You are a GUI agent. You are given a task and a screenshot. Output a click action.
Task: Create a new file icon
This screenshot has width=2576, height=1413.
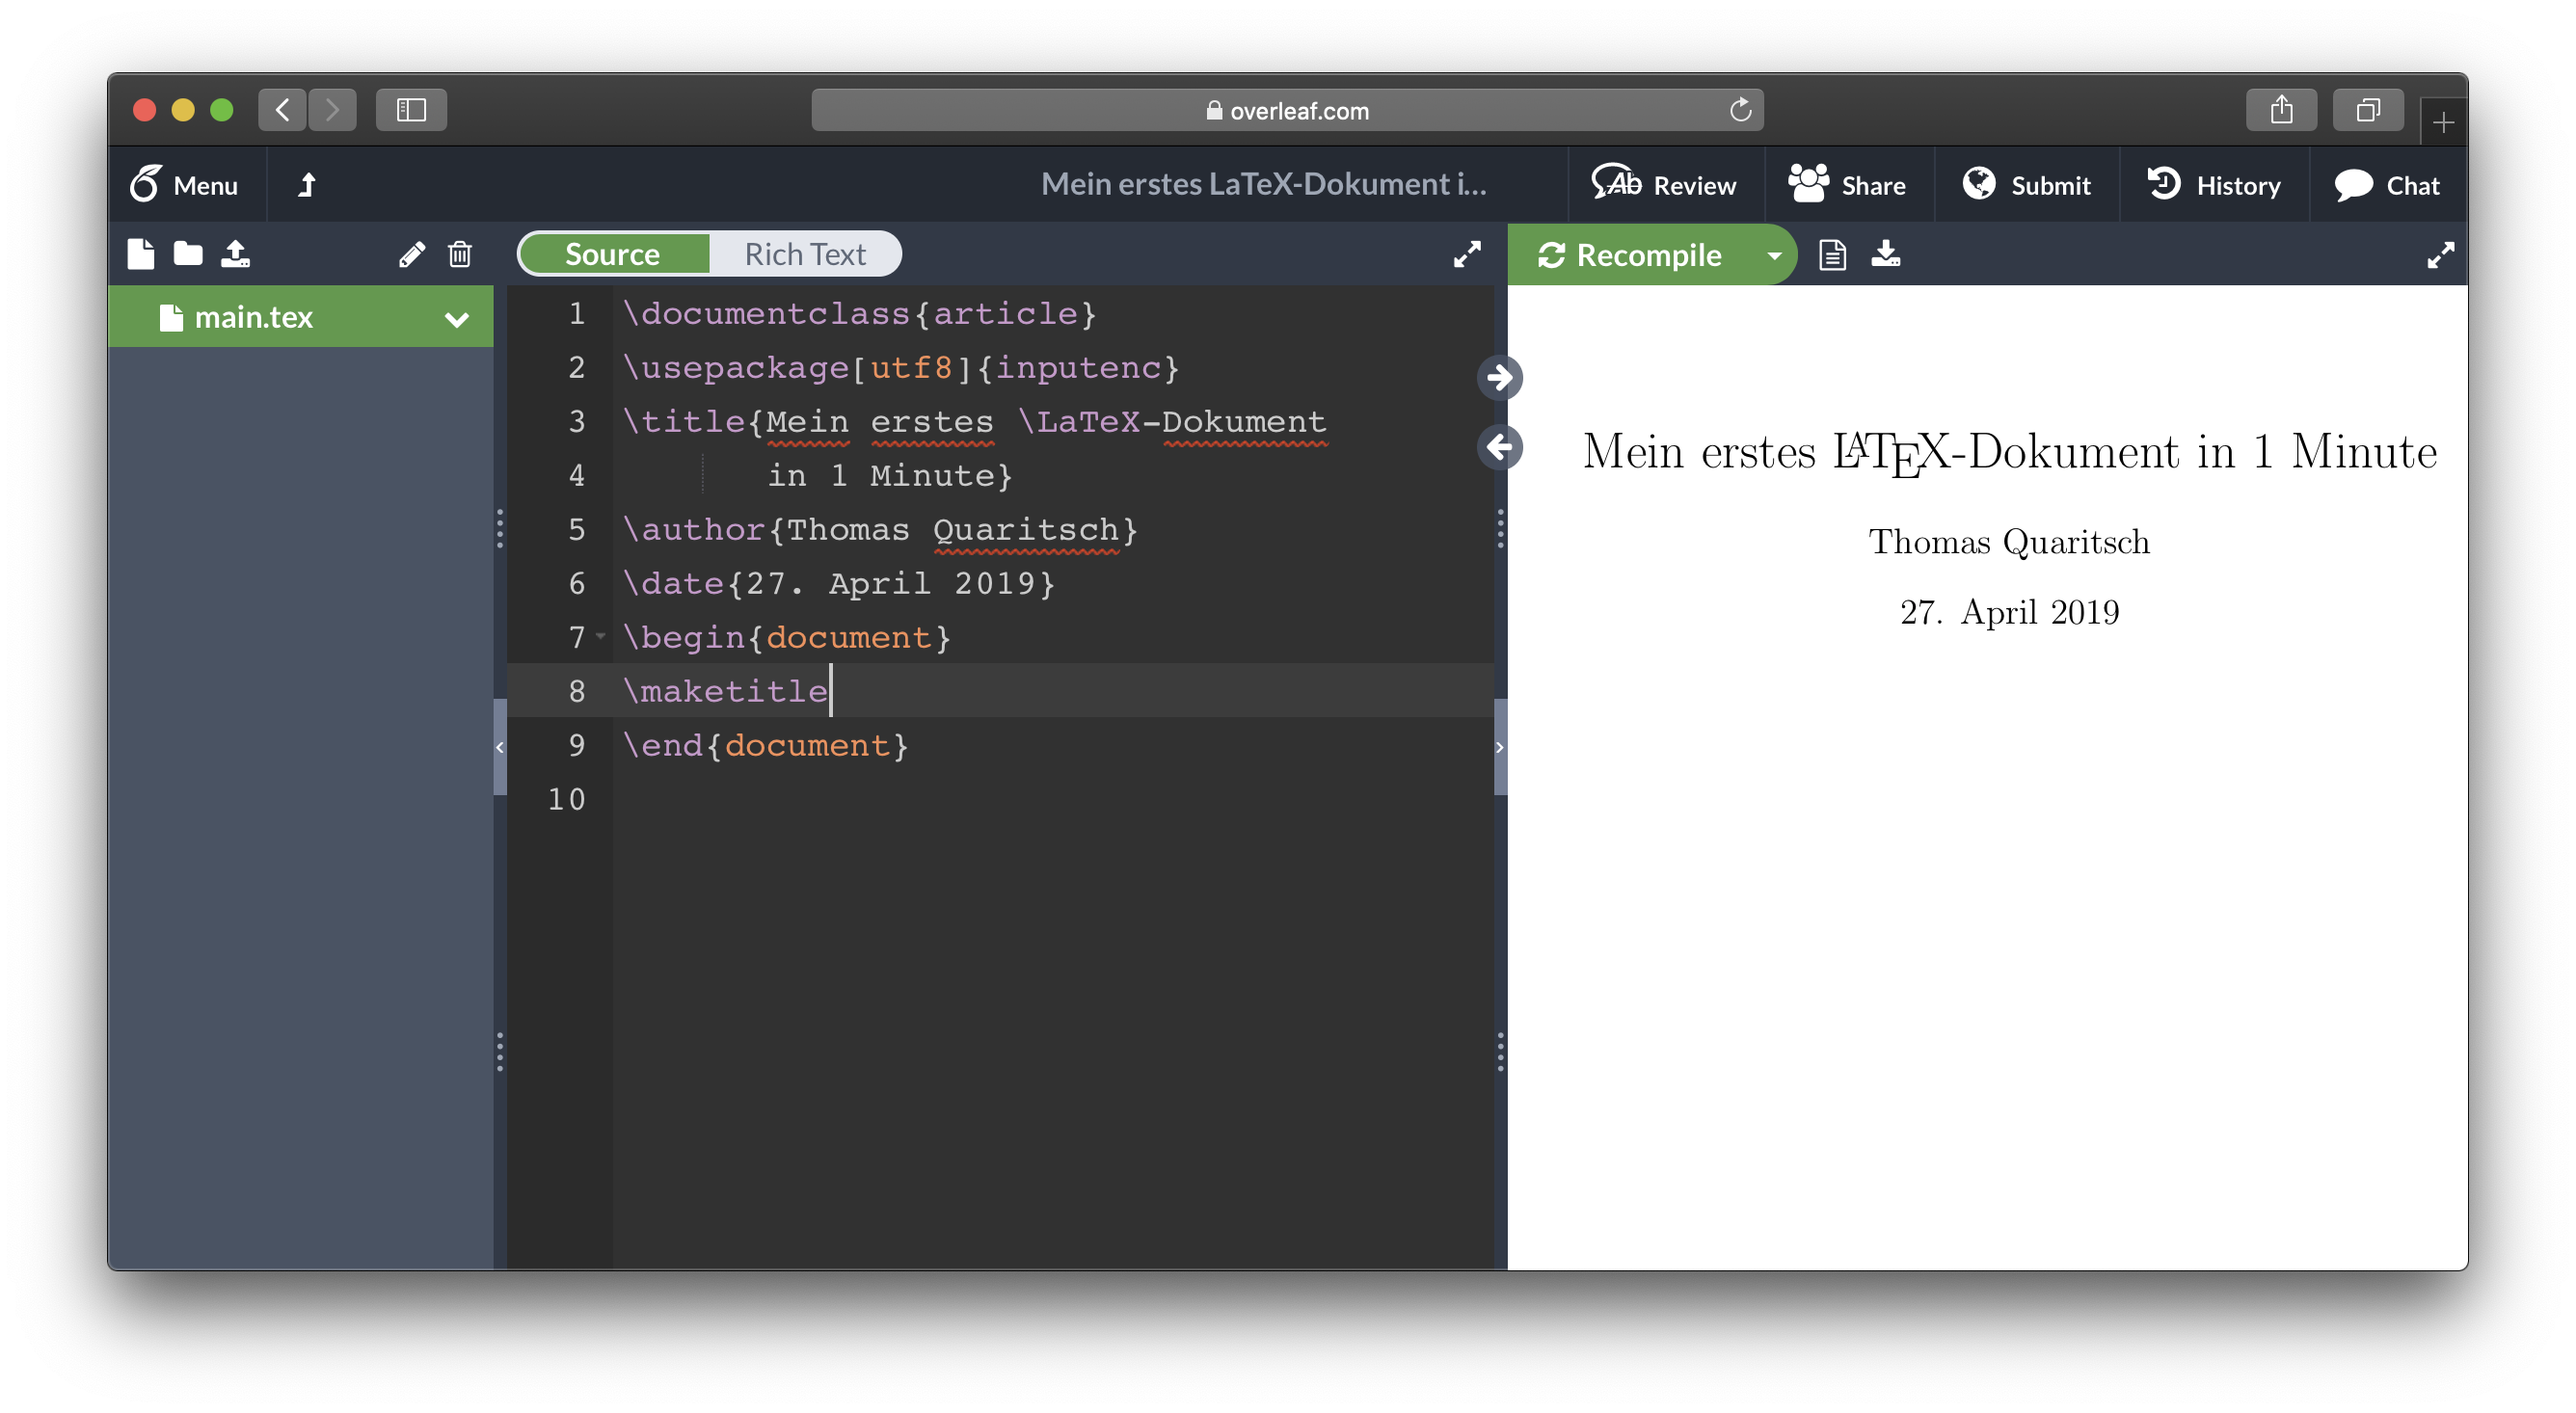click(x=141, y=254)
